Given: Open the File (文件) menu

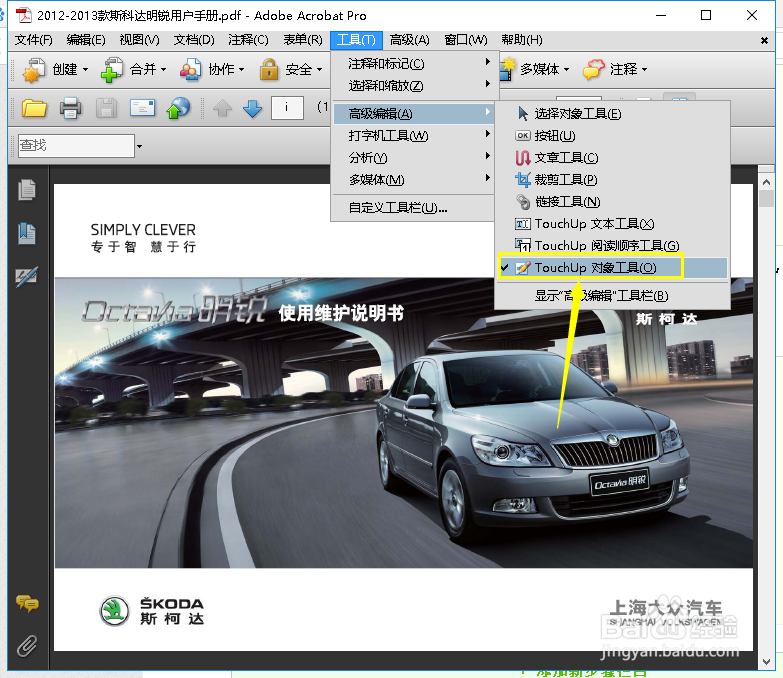Looking at the screenshot, I should pyautogui.click(x=33, y=40).
